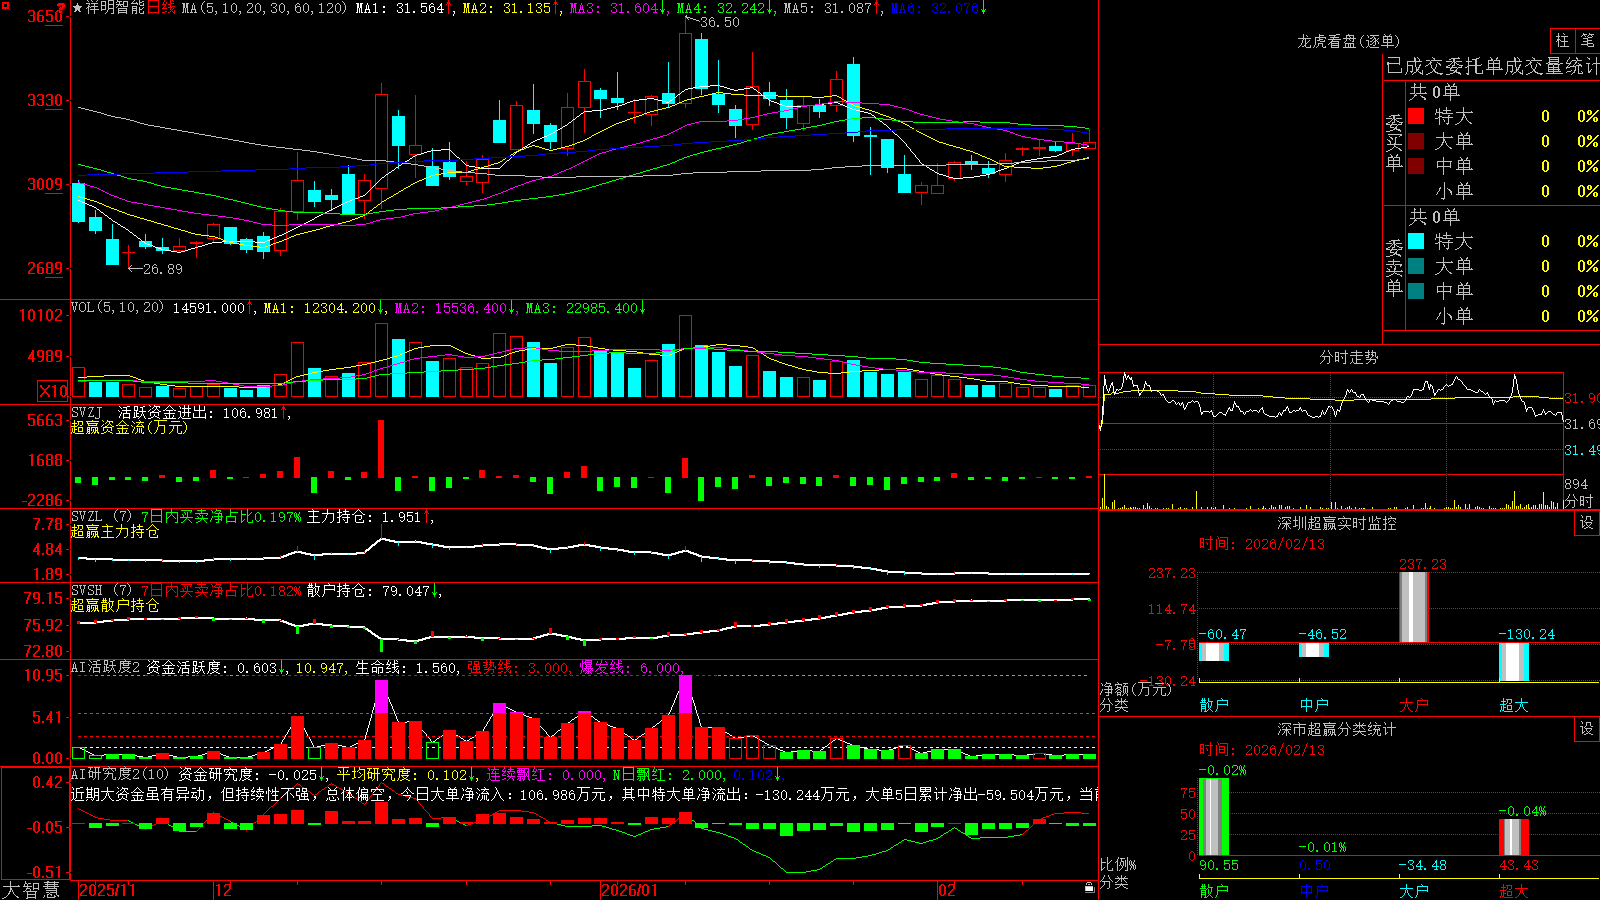The height and width of the screenshot is (900, 1600).
Task: Click the 43.43 超大 bar in 深市超赢分类统计
Action: (1514, 837)
